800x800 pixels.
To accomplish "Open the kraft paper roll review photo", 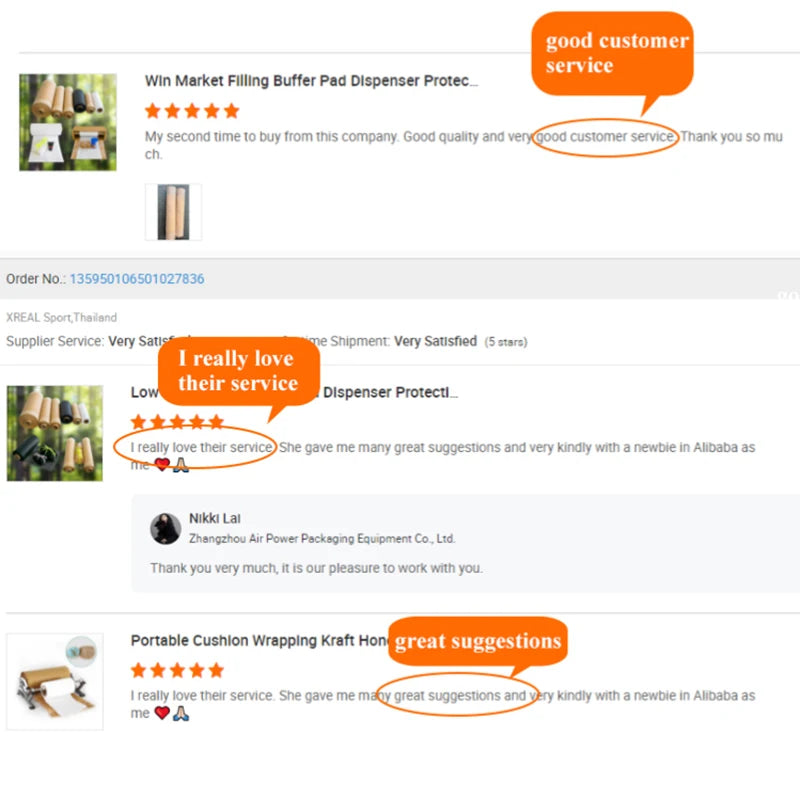I will point(173,212).
